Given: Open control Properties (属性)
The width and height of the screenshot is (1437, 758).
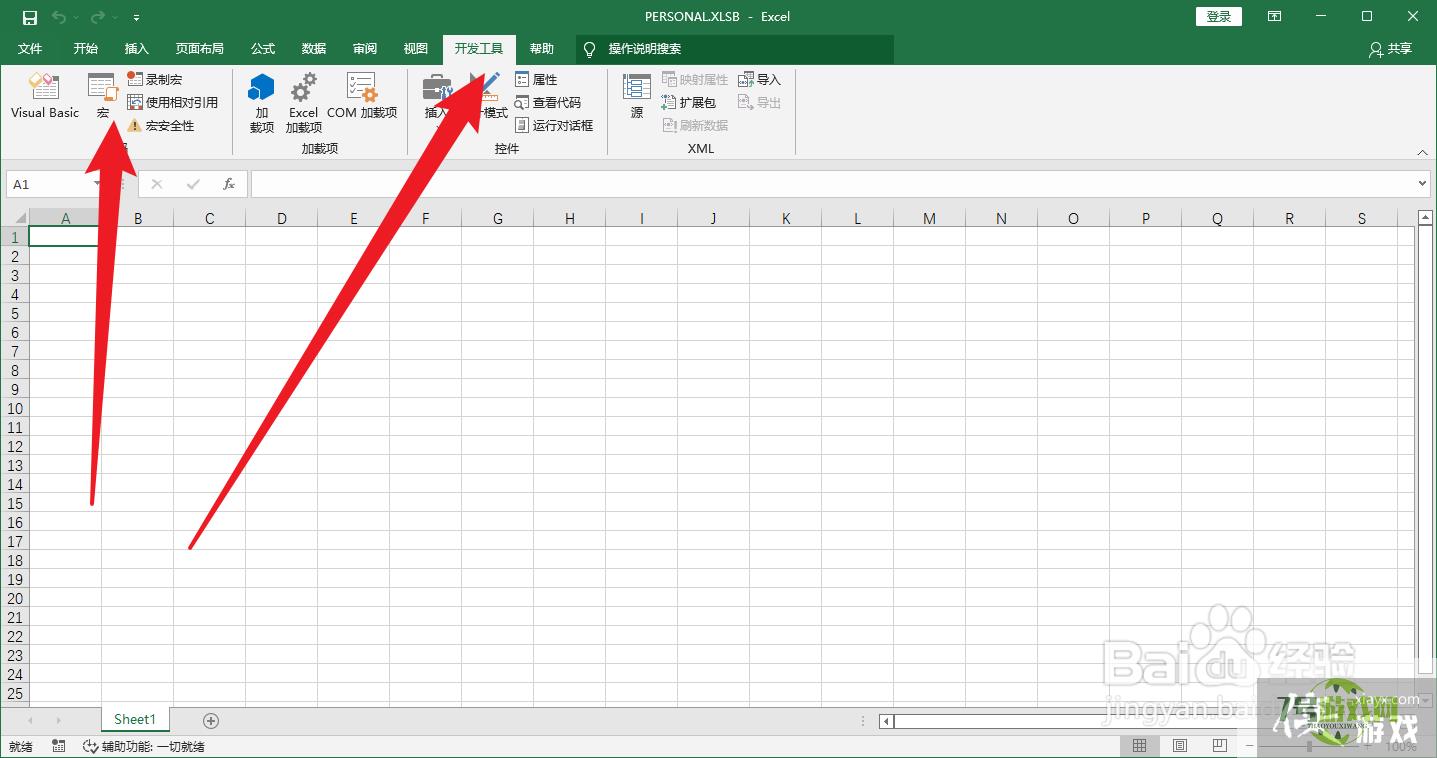Looking at the screenshot, I should [537, 79].
